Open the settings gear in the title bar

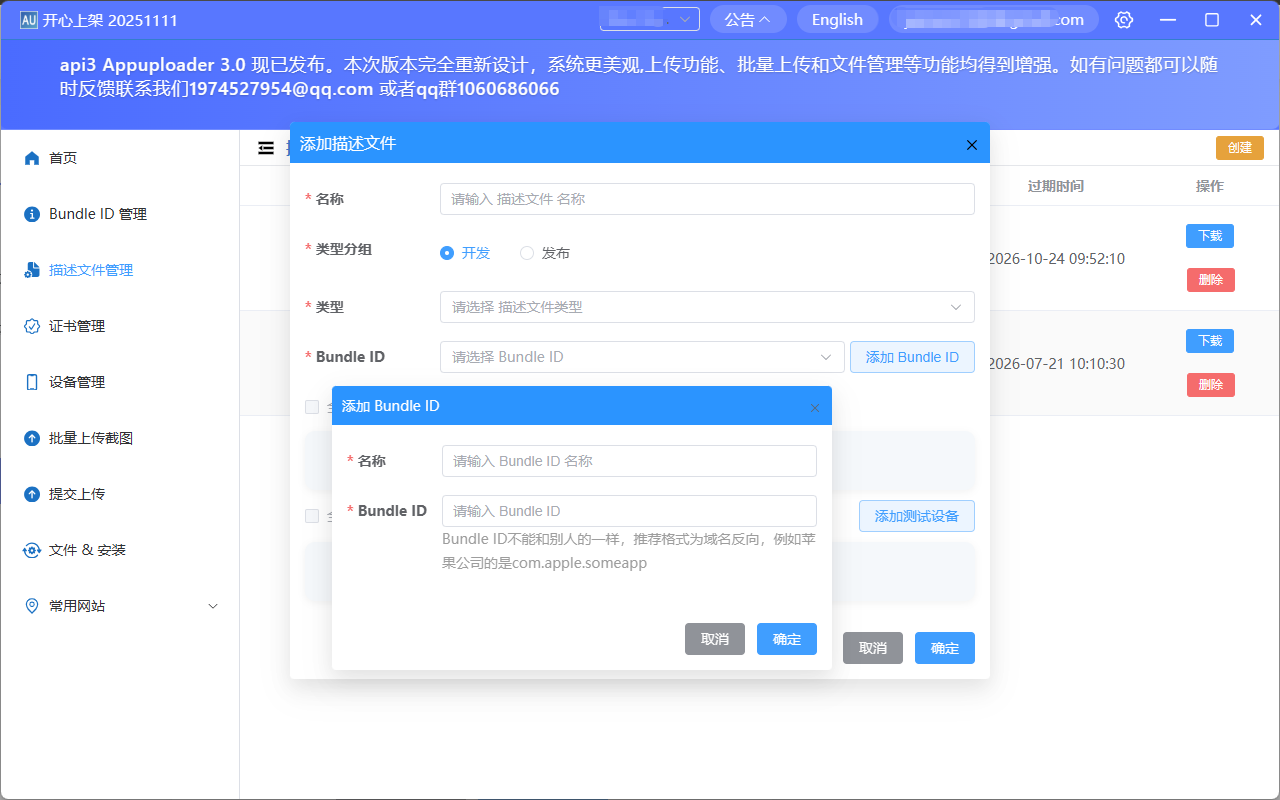pos(1123,19)
